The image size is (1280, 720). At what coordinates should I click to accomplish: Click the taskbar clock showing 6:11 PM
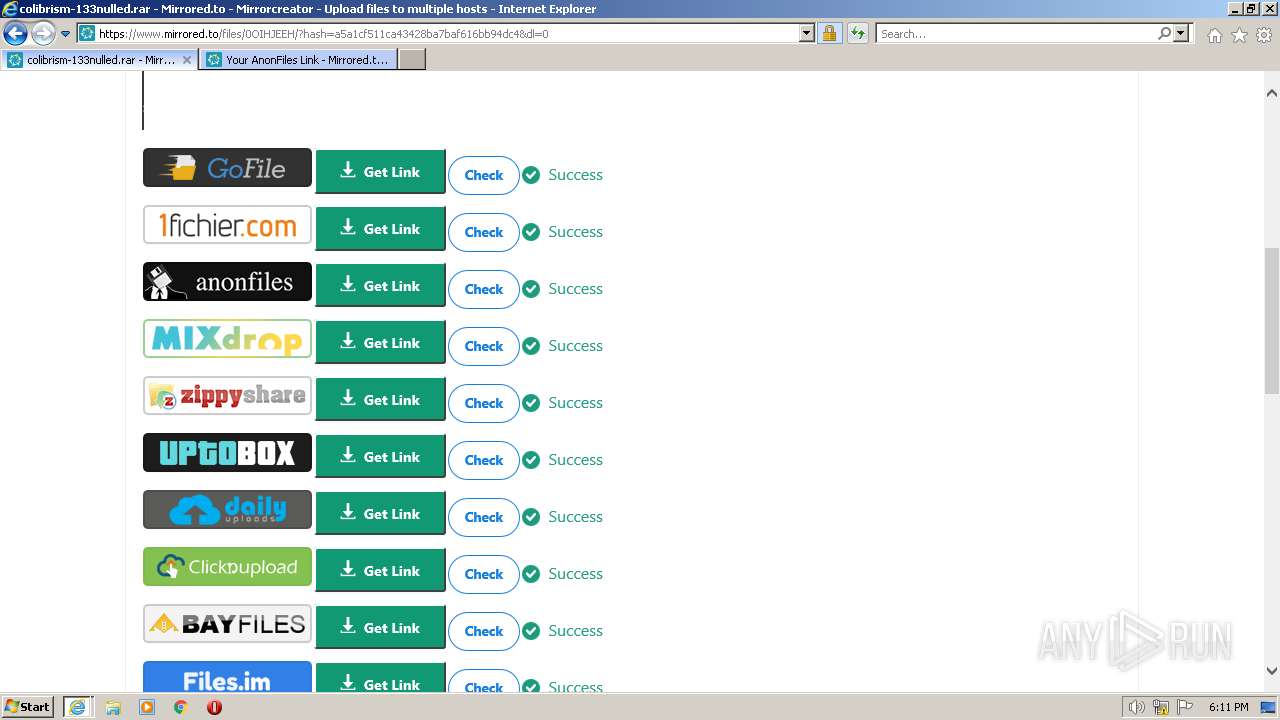[x=1228, y=707]
